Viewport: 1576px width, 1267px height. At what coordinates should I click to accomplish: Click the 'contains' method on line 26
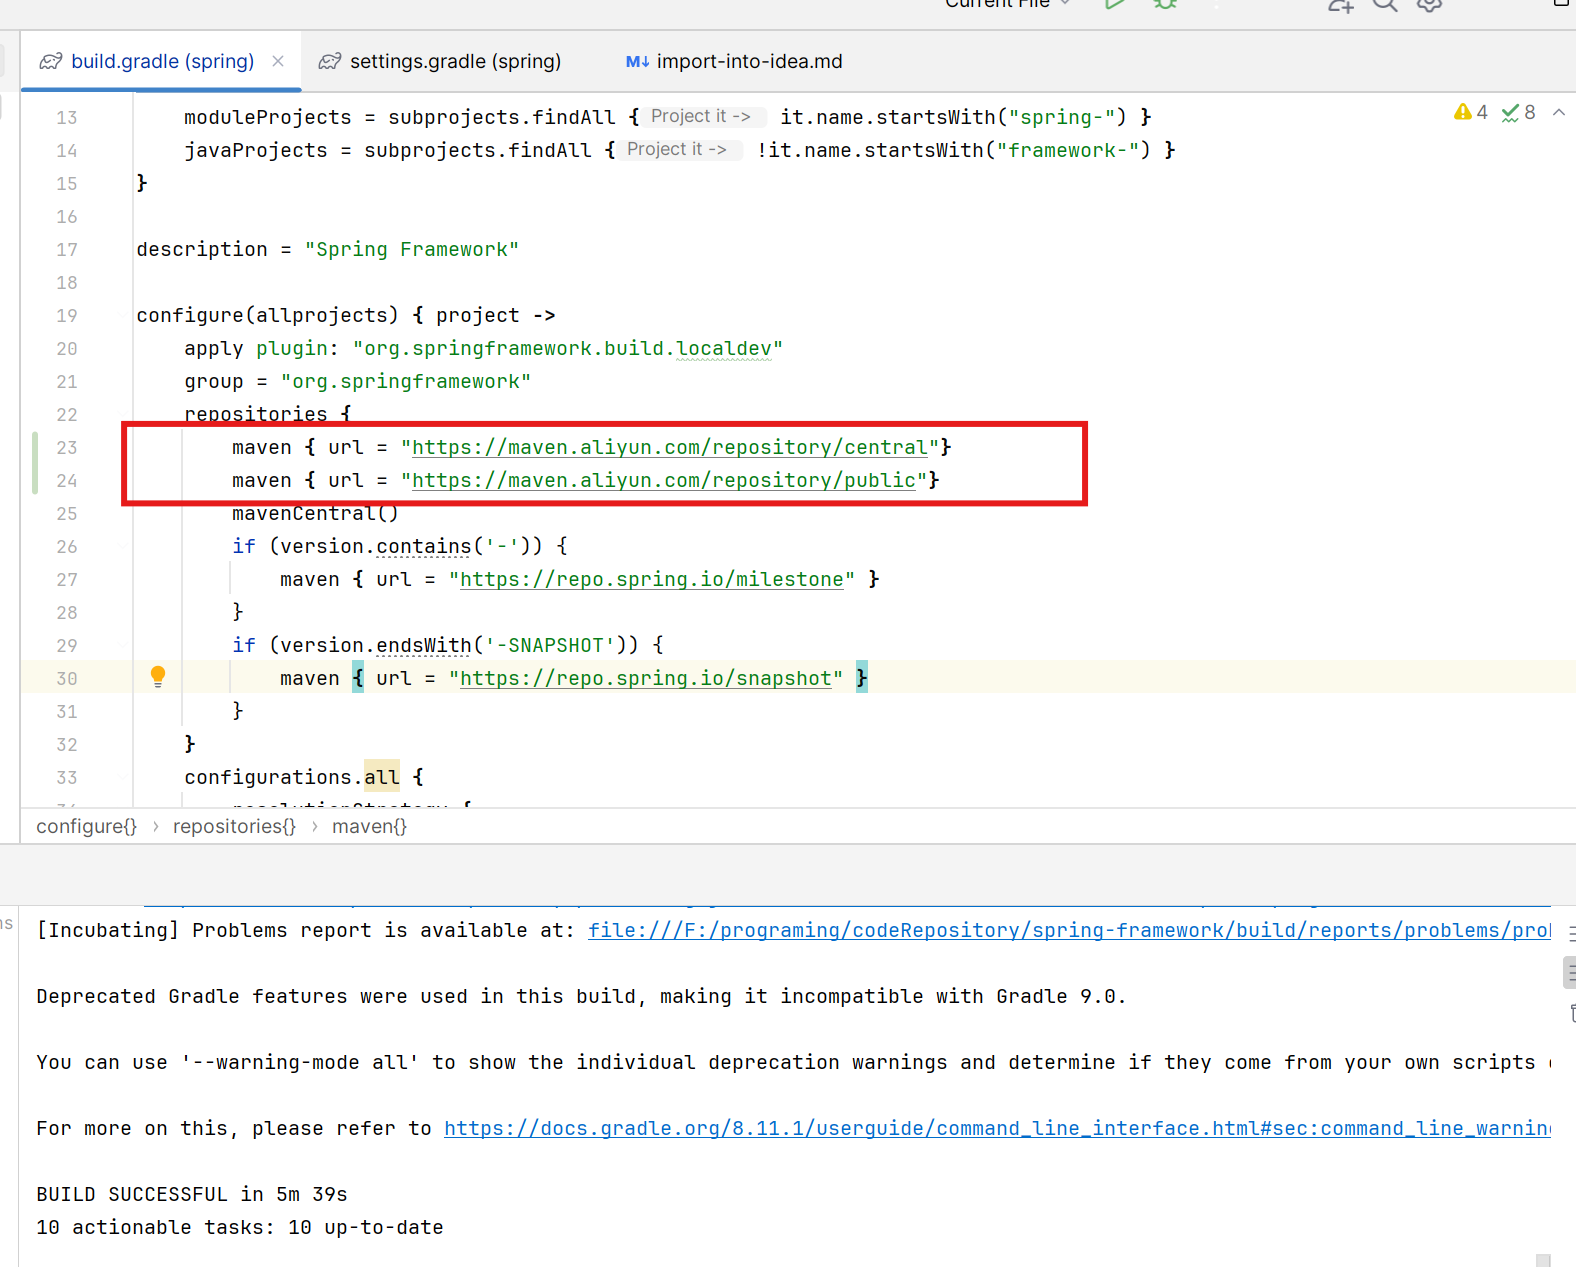[x=424, y=546]
